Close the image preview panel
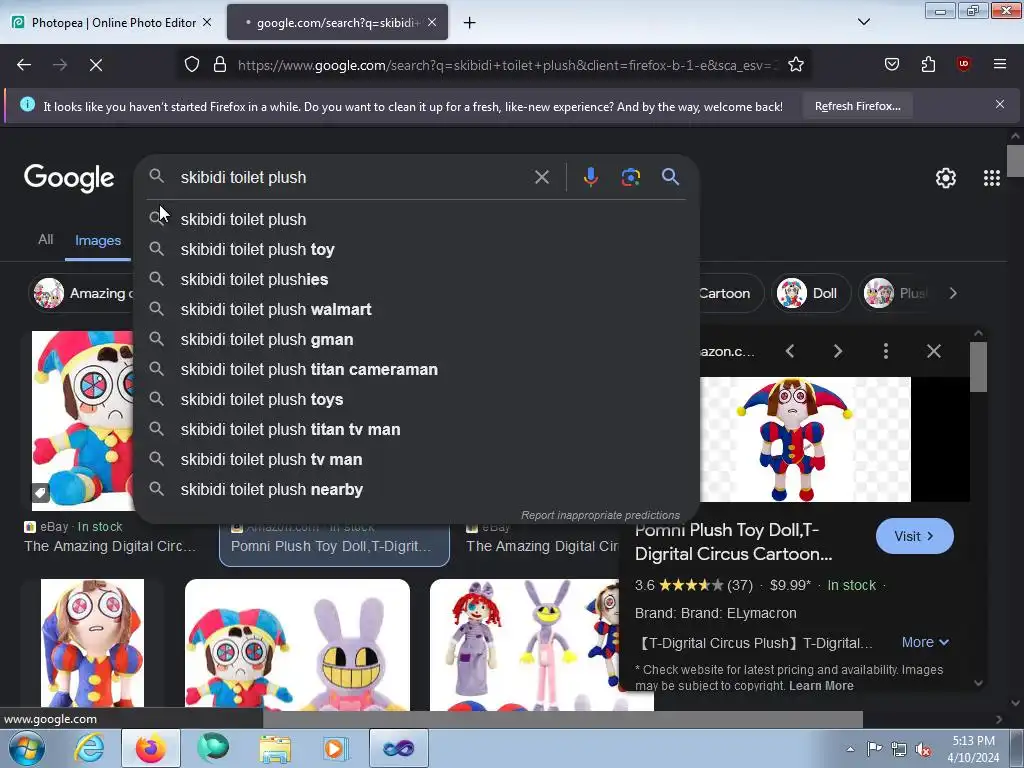Screen dimensions: 1024x768 pos(934,351)
